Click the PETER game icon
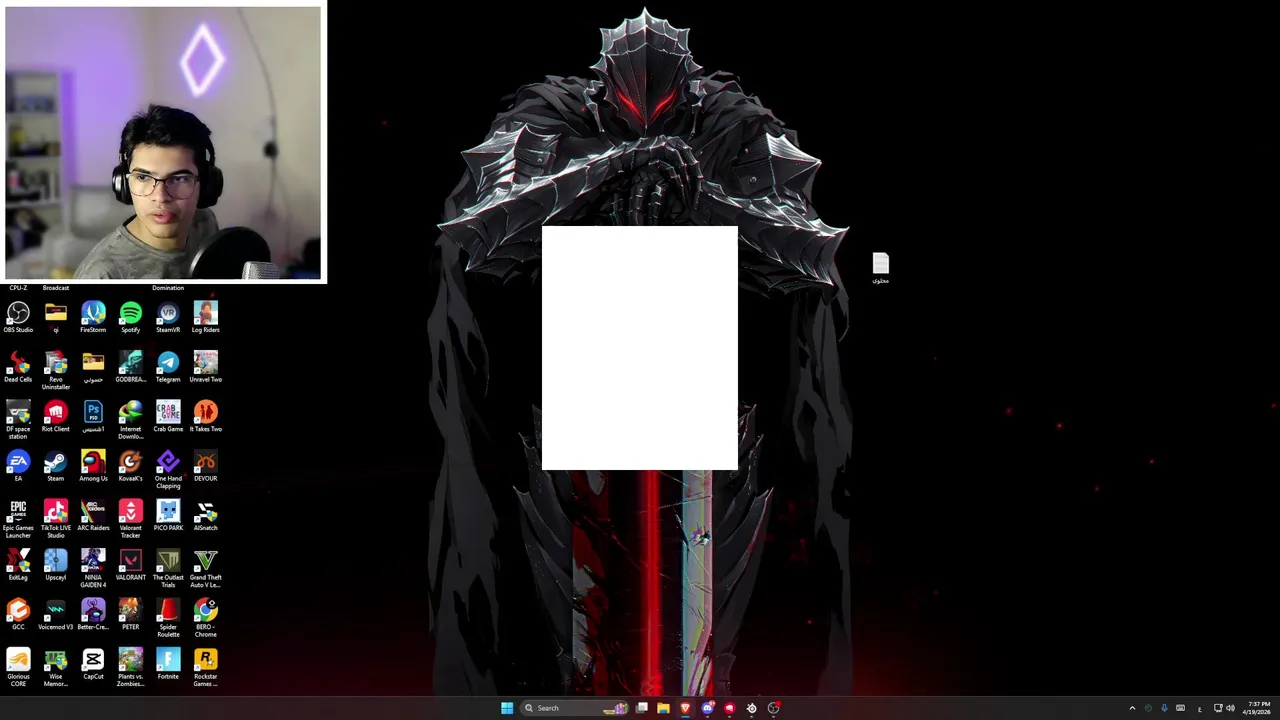This screenshot has height=720, width=1280. [x=130, y=615]
